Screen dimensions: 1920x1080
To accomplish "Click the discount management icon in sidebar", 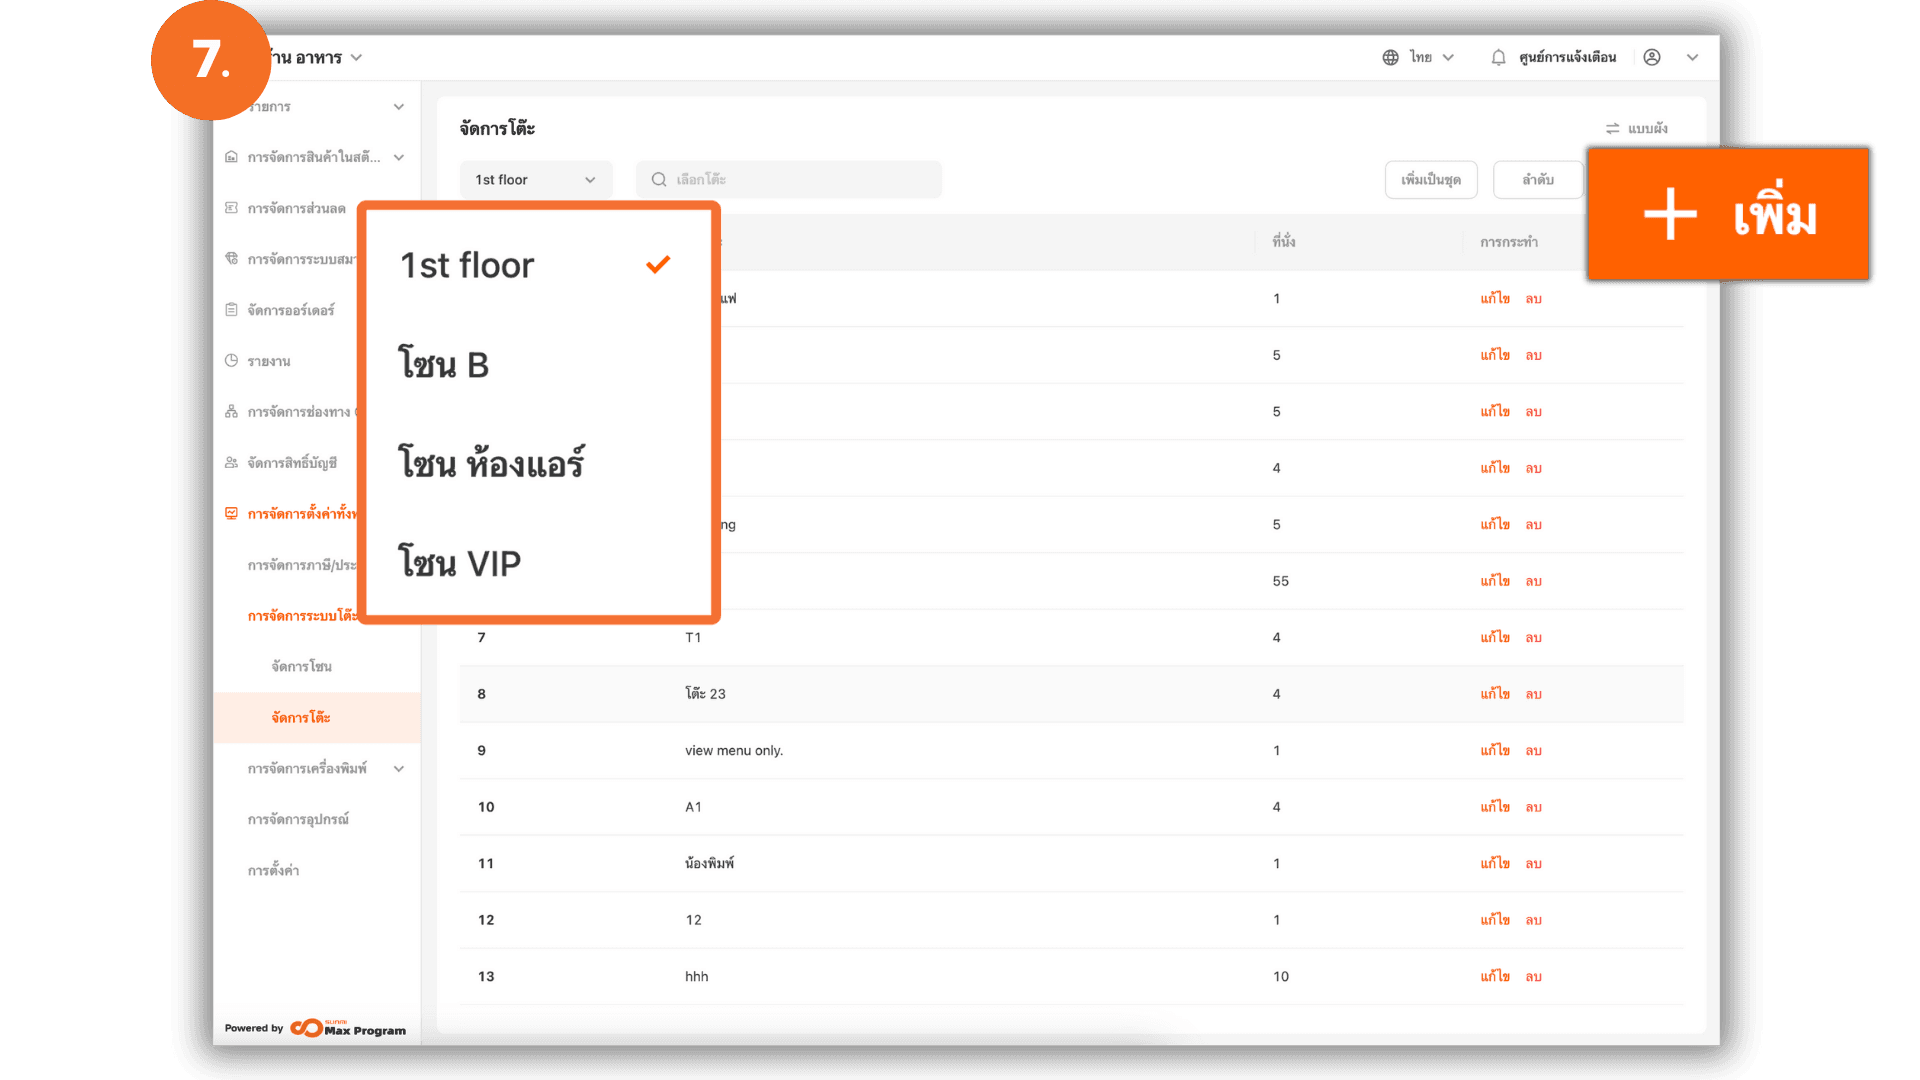I will (x=232, y=208).
